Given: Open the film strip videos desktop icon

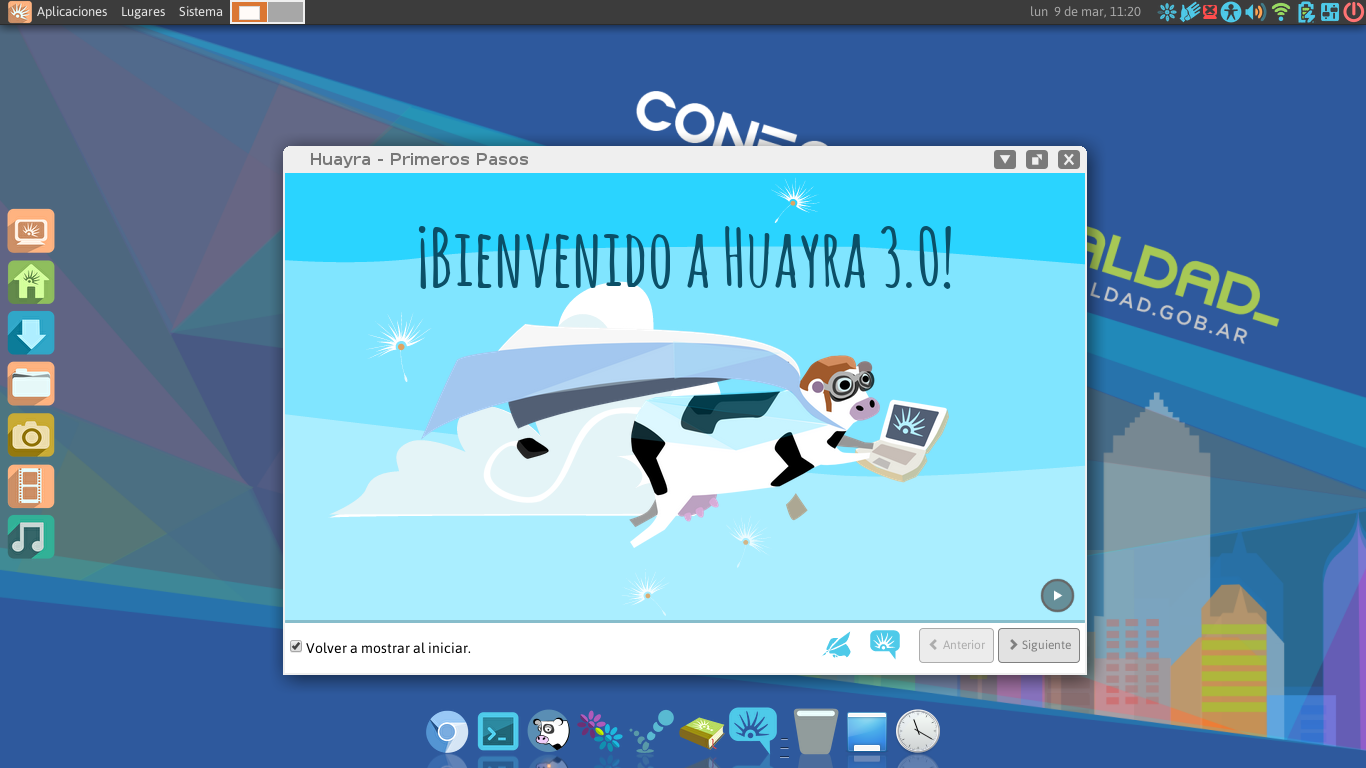Looking at the screenshot, I should coord(31,486).
